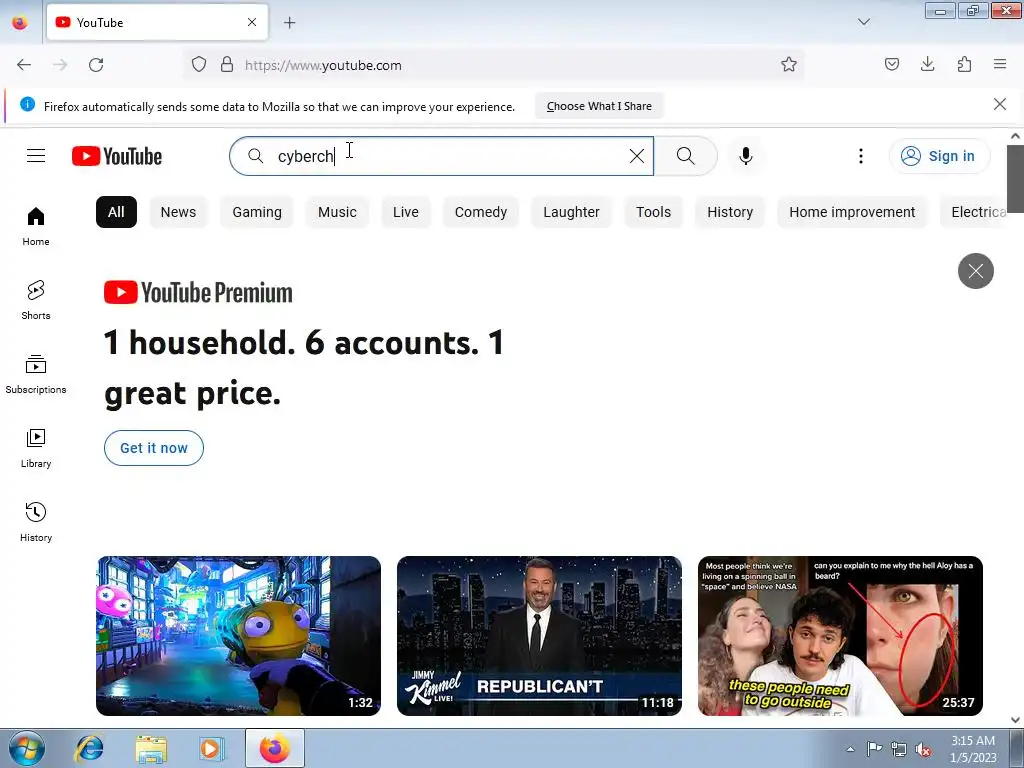
Task: Open a new browser tab
Action: [289, 23]
